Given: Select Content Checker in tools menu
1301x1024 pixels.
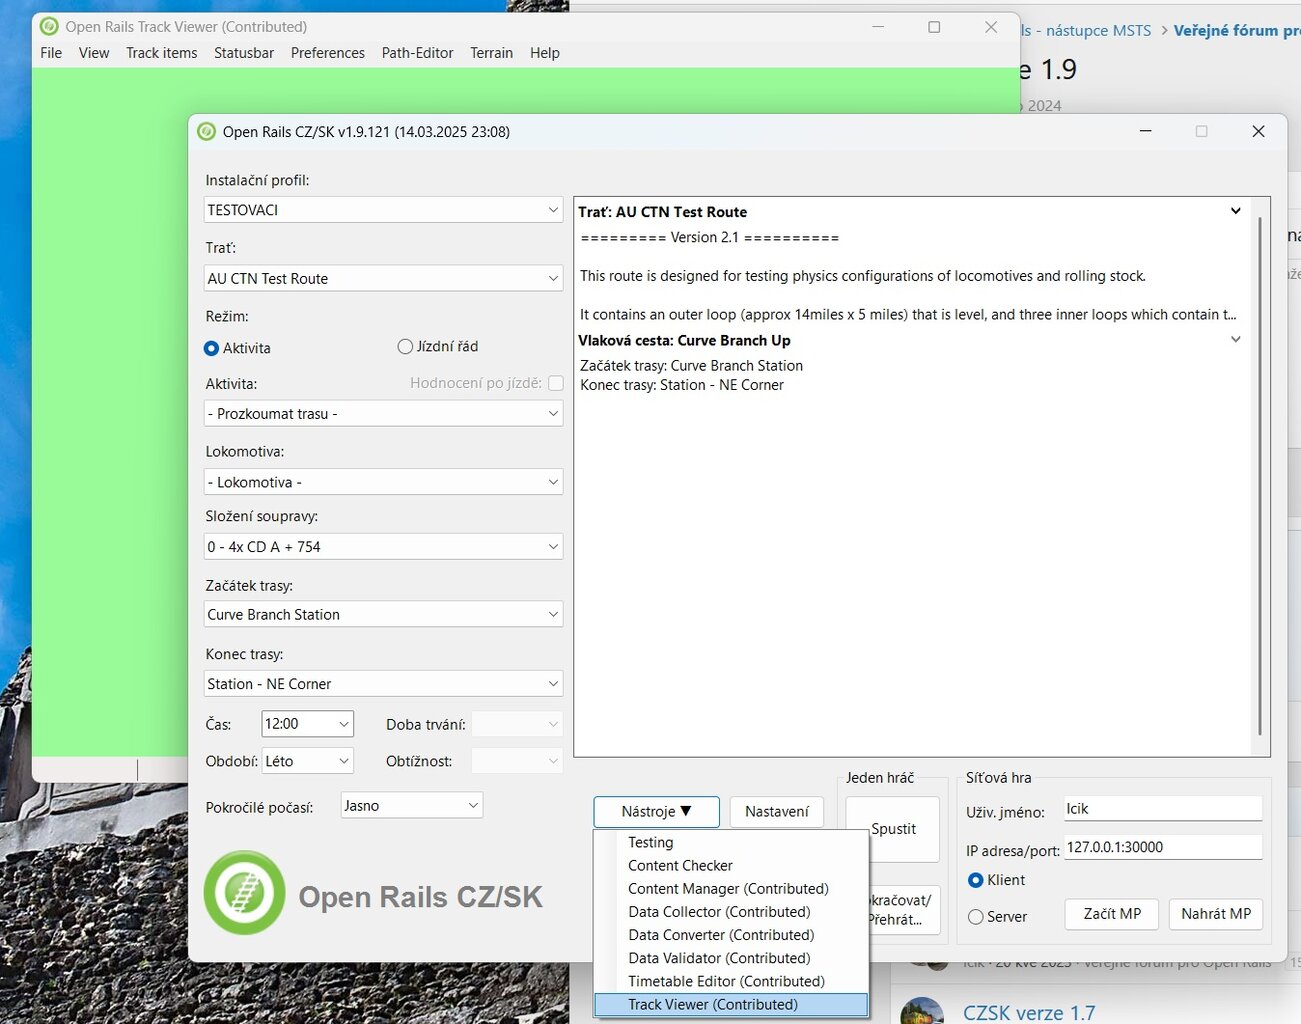Looking at the screenshot, I should pos(680,865).
